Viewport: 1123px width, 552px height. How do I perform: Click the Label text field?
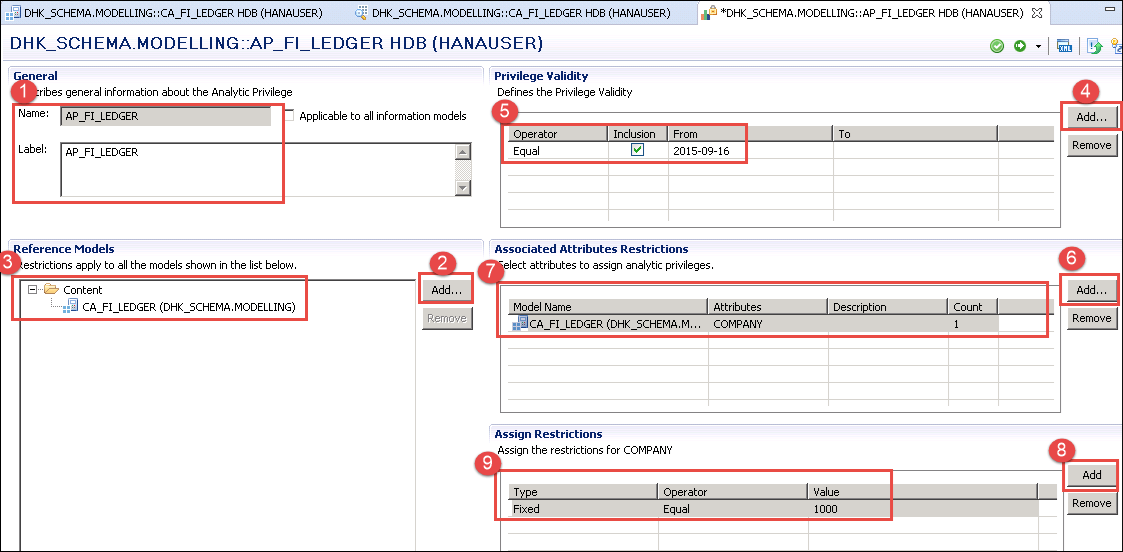pyautogui.click(x=256, y=168)
